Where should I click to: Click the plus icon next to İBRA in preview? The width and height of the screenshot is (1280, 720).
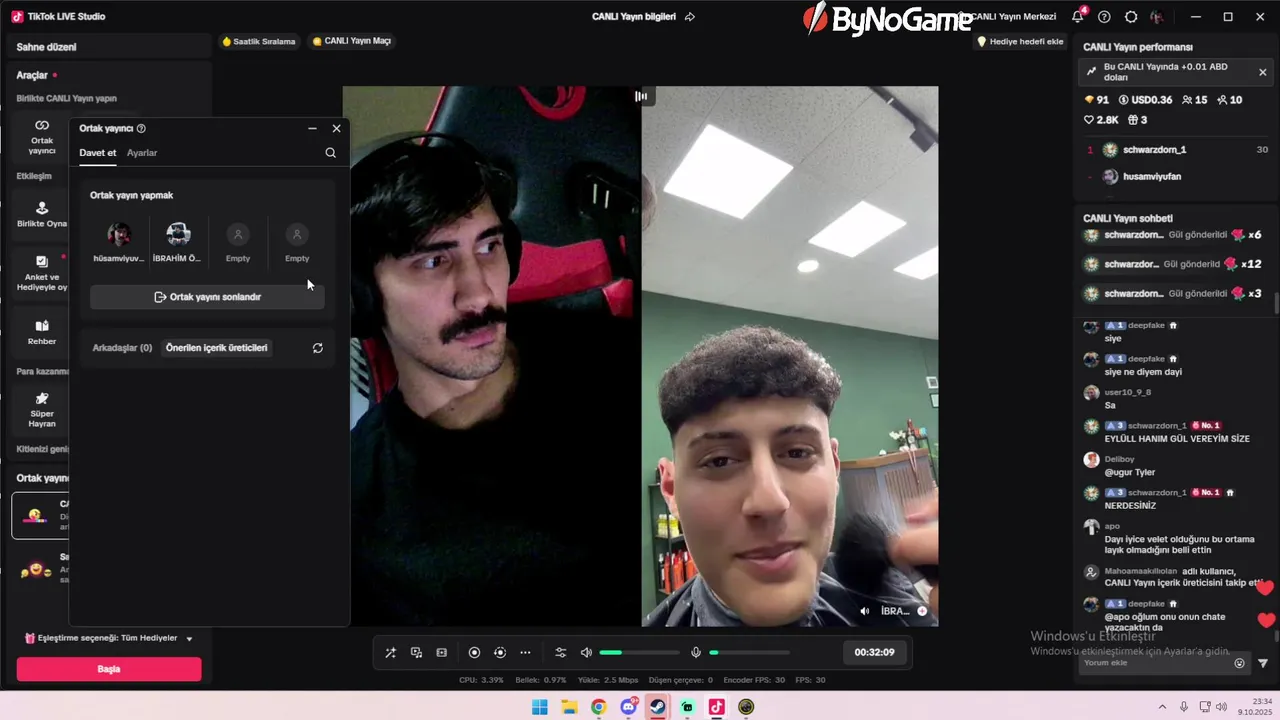(x=922, y=611)
